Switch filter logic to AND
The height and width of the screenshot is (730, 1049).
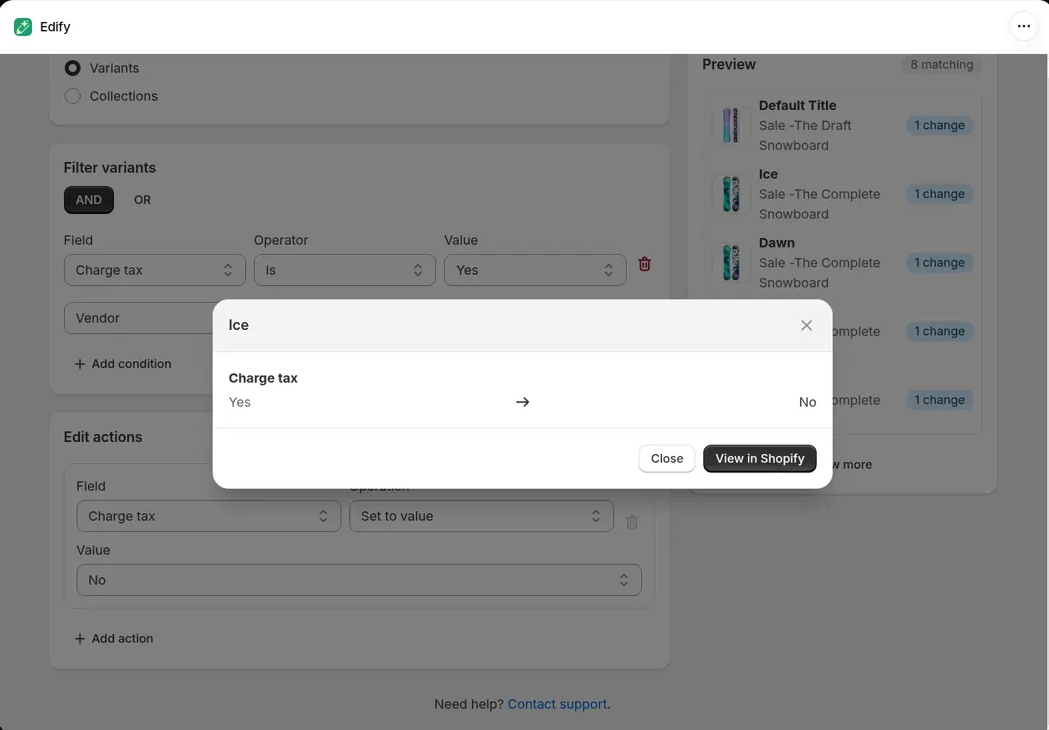pos(88,200)
